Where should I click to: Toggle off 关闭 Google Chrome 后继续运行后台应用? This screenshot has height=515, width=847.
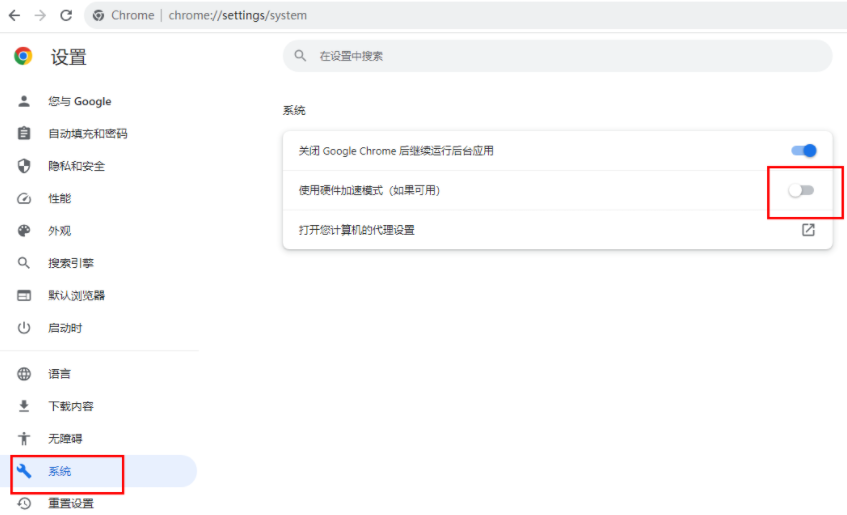[x=804, y=151]
